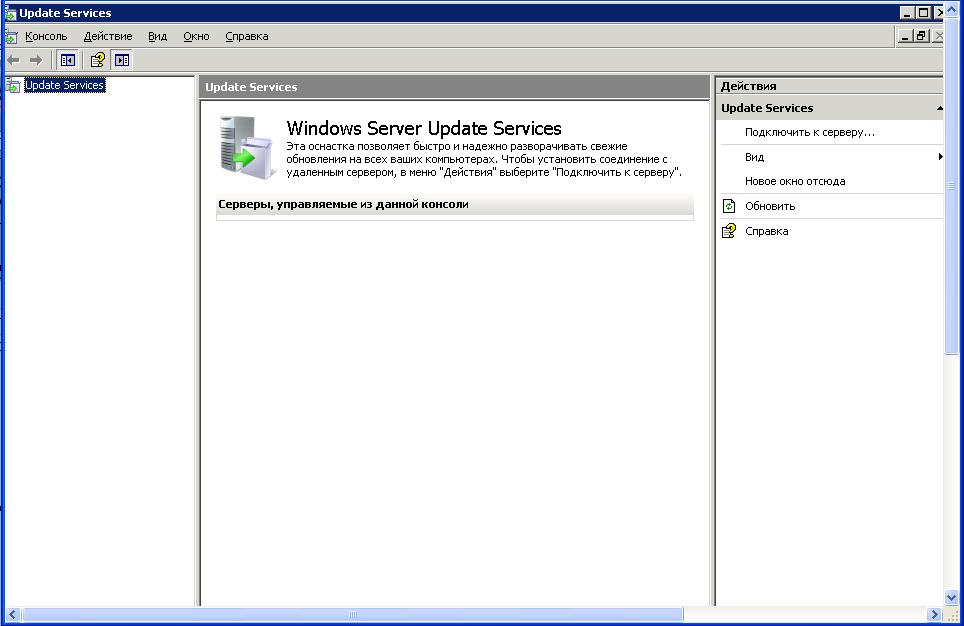Click the horizontal scrollbar thumb

pyautogui.click(x=352, y=614)
